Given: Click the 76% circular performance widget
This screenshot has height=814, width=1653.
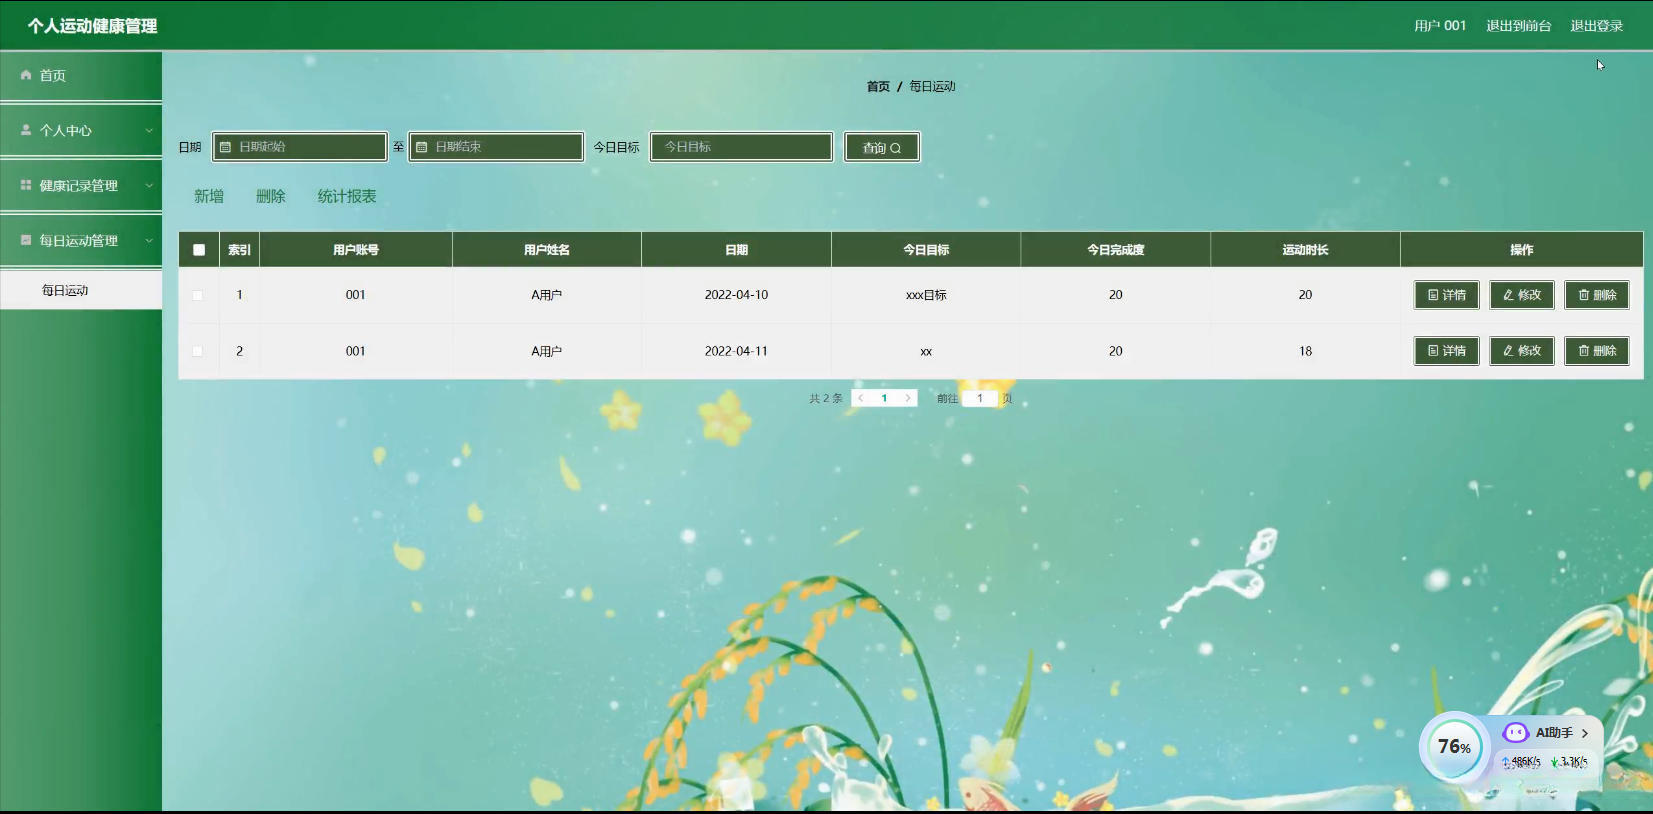Looking at the screenshot, I should (x=1454, y=747).
